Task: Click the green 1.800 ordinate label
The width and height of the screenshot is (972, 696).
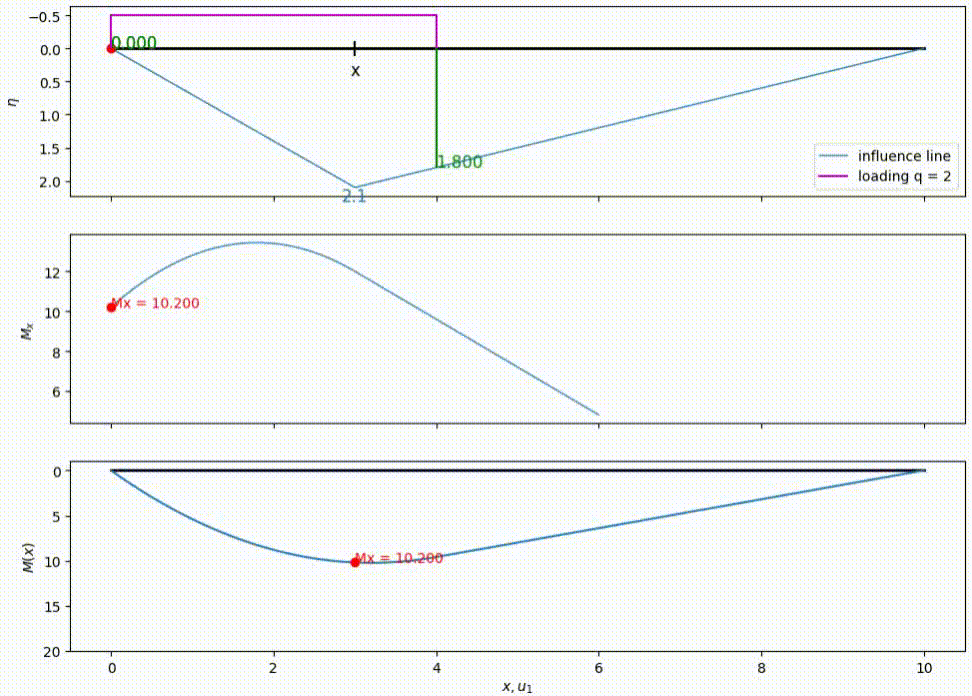Action: 460,162
